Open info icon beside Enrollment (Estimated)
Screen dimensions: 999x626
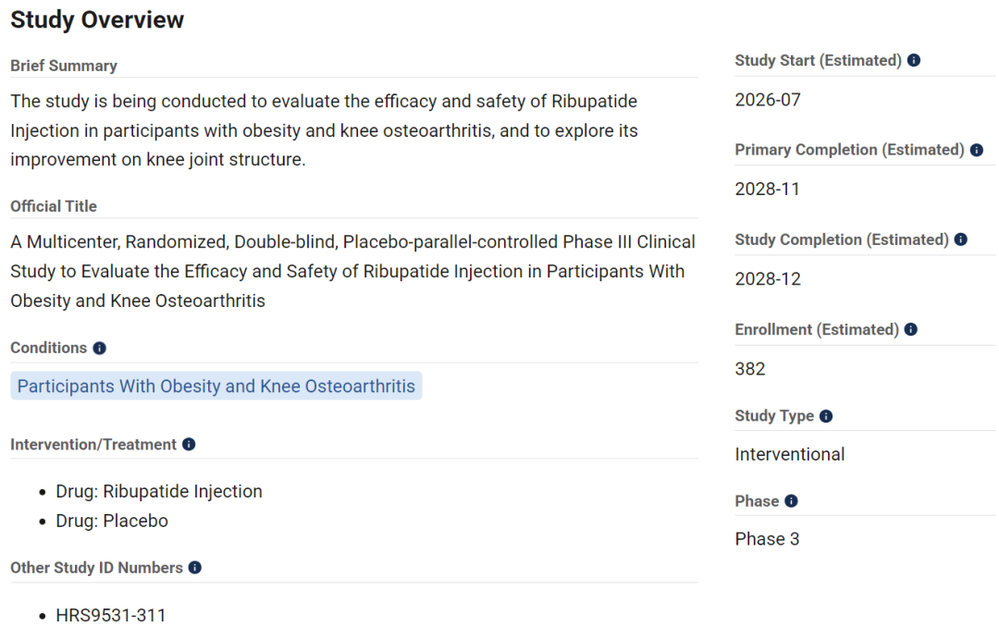pos(911,329)
